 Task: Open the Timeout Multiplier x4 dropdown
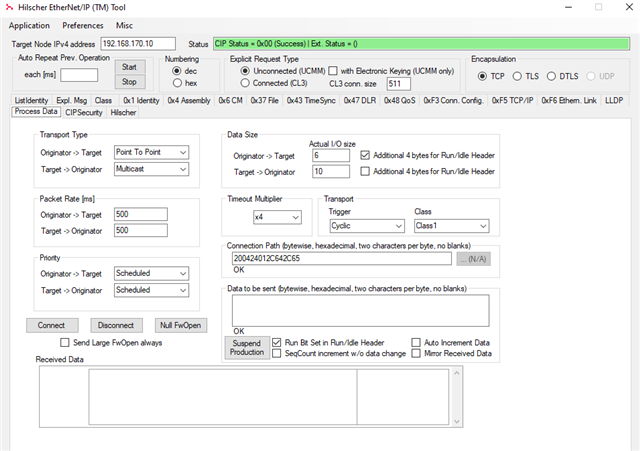click(277, 218)
